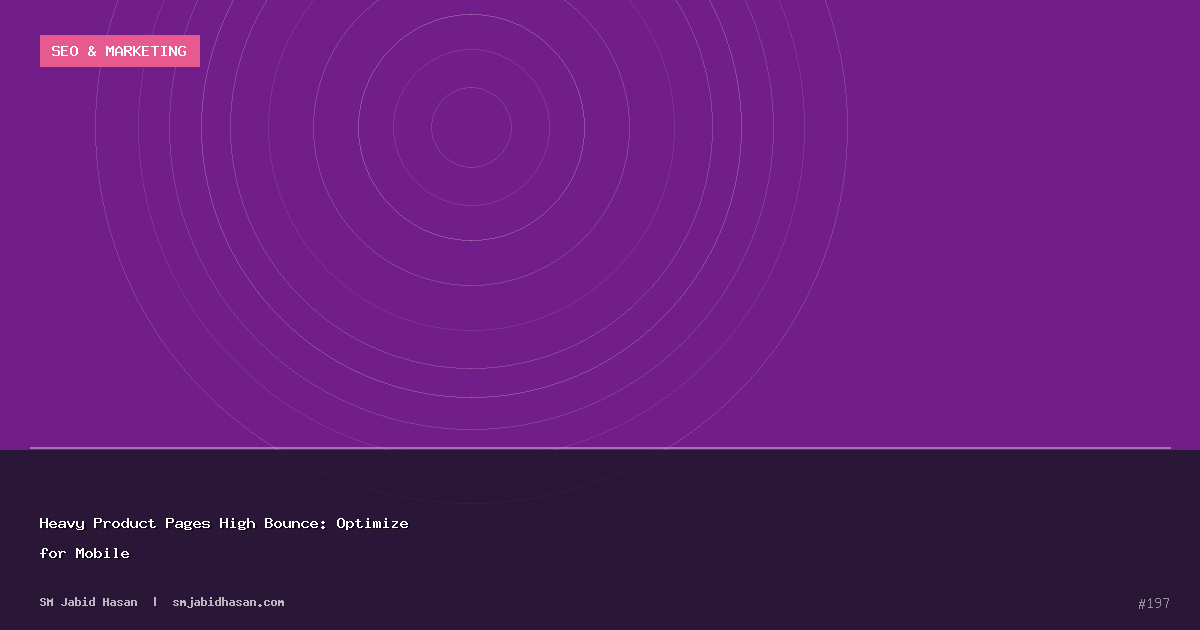Click the author name SM Jabid Hasan
This screenshot has height=630, width=1200.
click(89, 602)
